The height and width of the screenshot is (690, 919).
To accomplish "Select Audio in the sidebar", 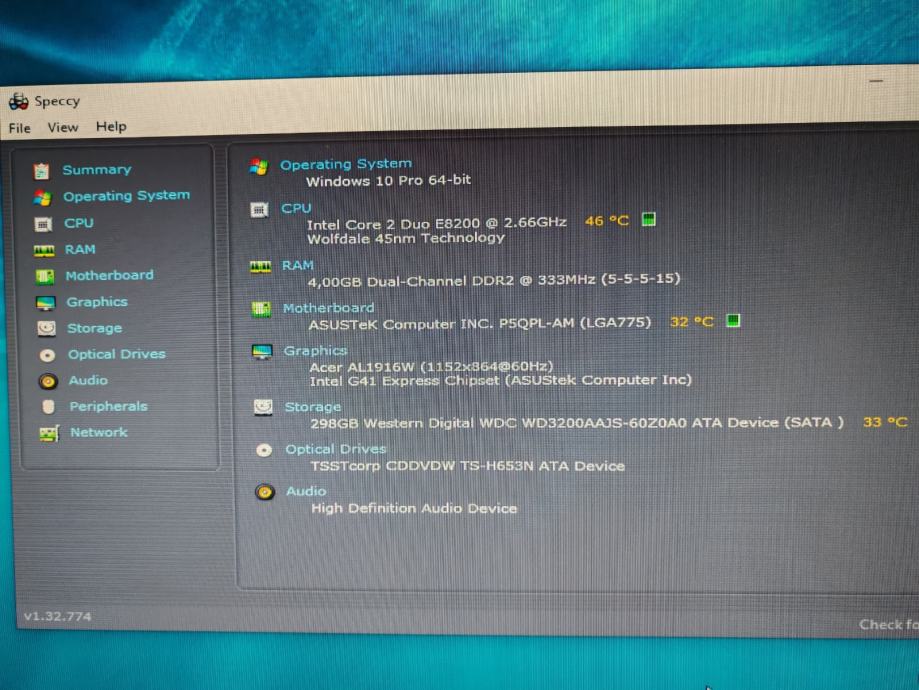I will 88,380.
